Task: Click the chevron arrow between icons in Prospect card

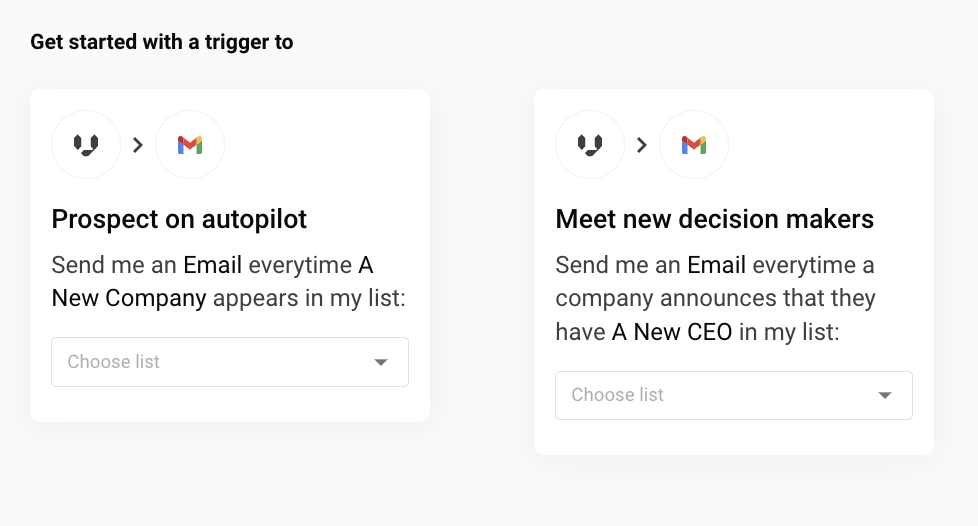Action: pyautogui.click(x=138, y=145)
